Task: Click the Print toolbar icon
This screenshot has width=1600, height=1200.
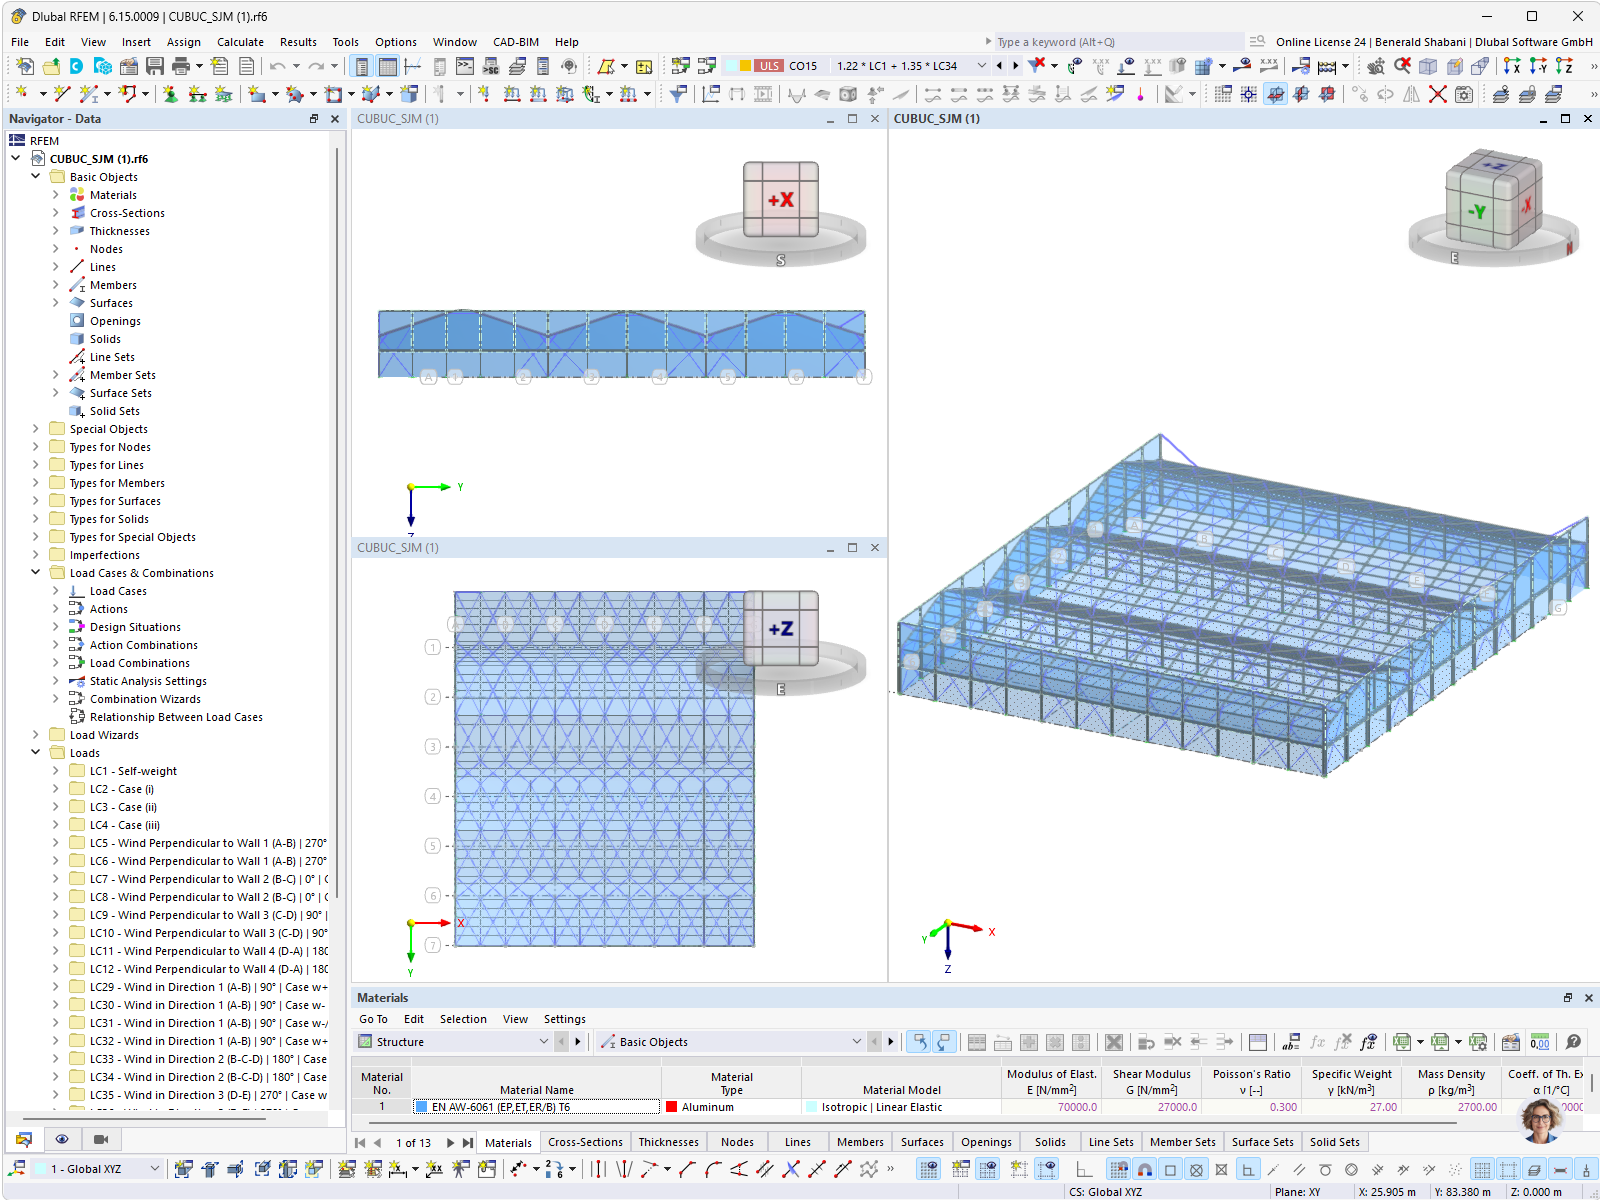Action: pyautogui.click(x=181, y=66)
